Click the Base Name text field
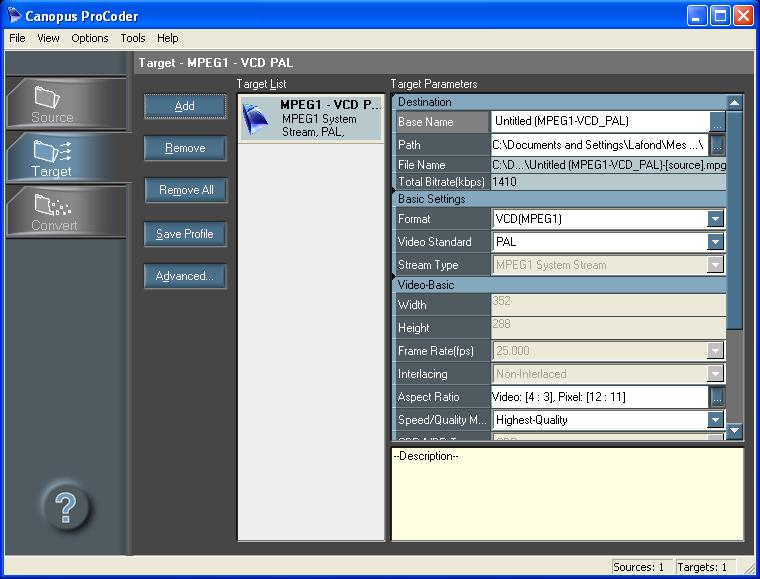The width and height of the screenshot is (760, 579). [600, 122]
